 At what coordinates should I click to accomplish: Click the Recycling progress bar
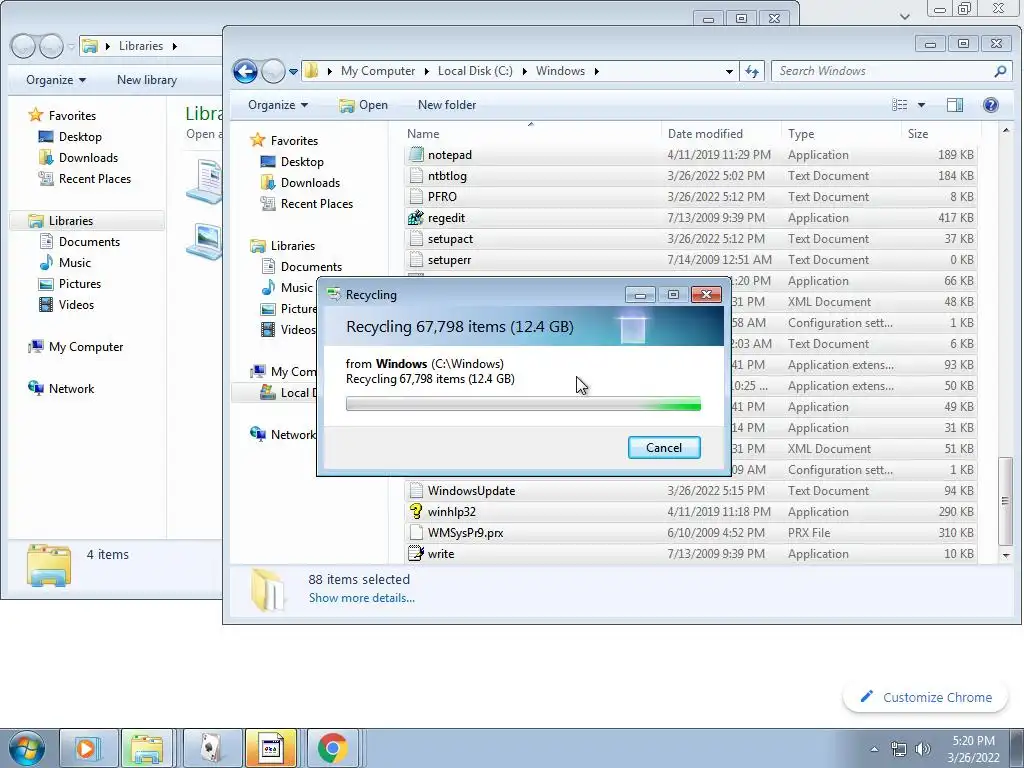(x=523, y=405)
